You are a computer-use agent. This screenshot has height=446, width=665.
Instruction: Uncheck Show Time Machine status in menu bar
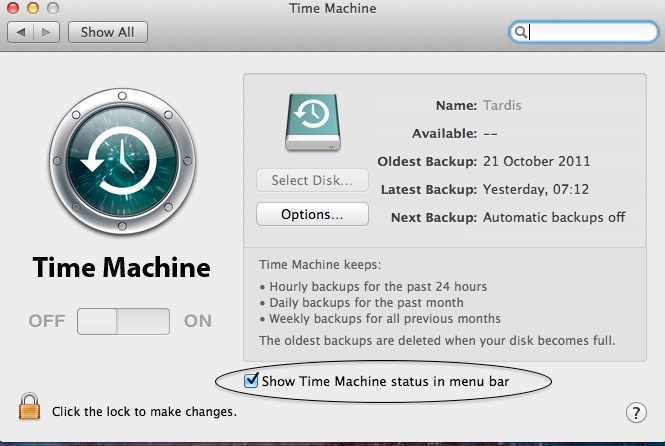(251, 380)
